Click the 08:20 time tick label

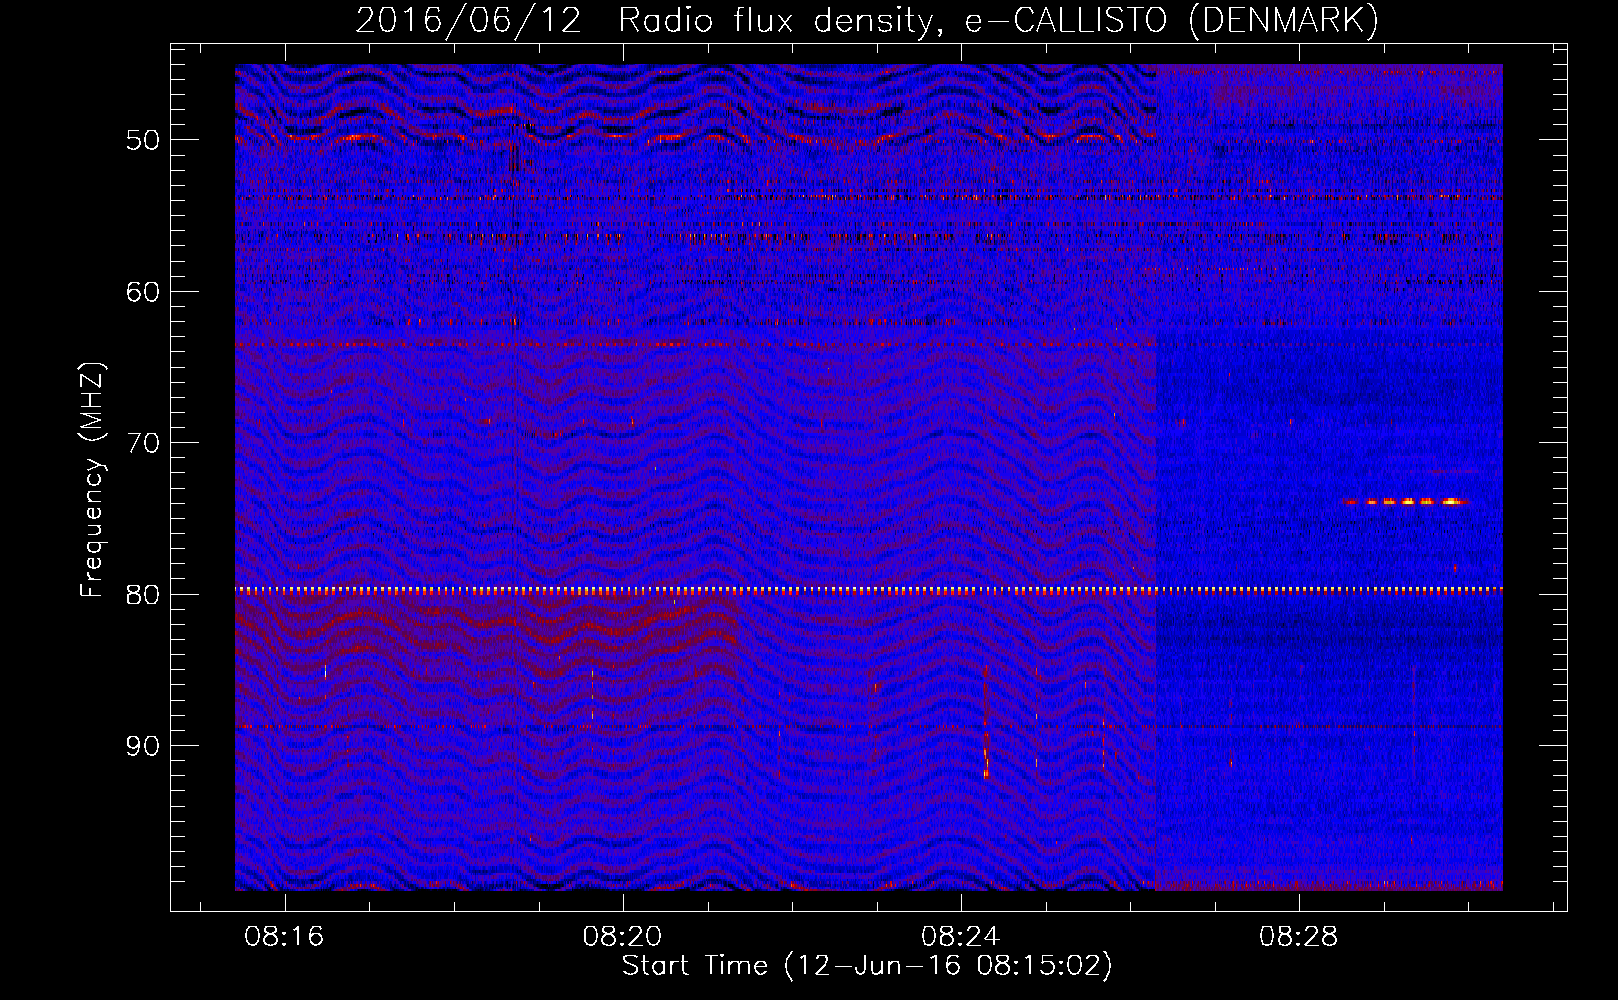click(623, 937)
